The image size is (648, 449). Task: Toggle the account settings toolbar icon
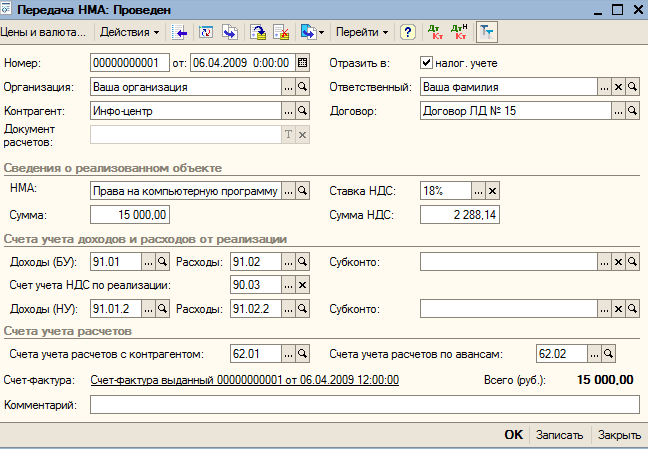click(487, 32)
